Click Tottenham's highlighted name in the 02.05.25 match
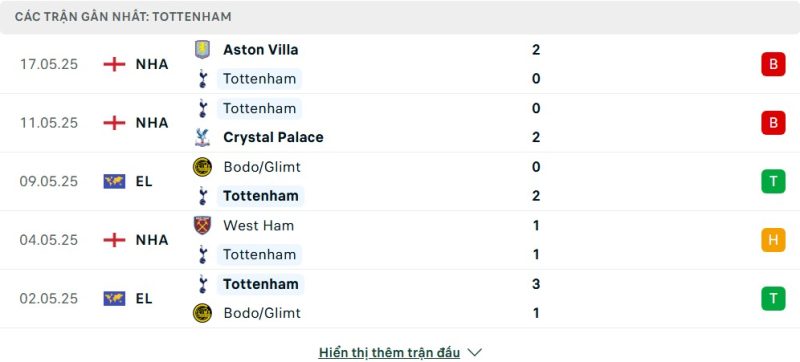800x362 pixels. coord(260,284)
